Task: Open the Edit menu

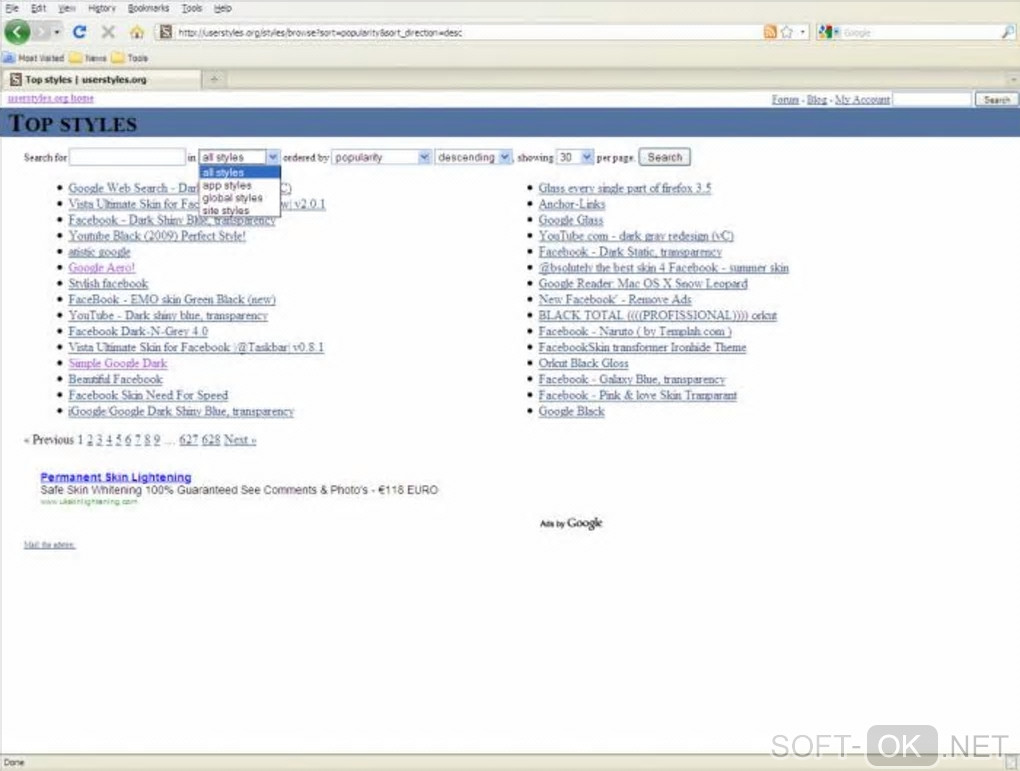Action: [x=38, y=8]
